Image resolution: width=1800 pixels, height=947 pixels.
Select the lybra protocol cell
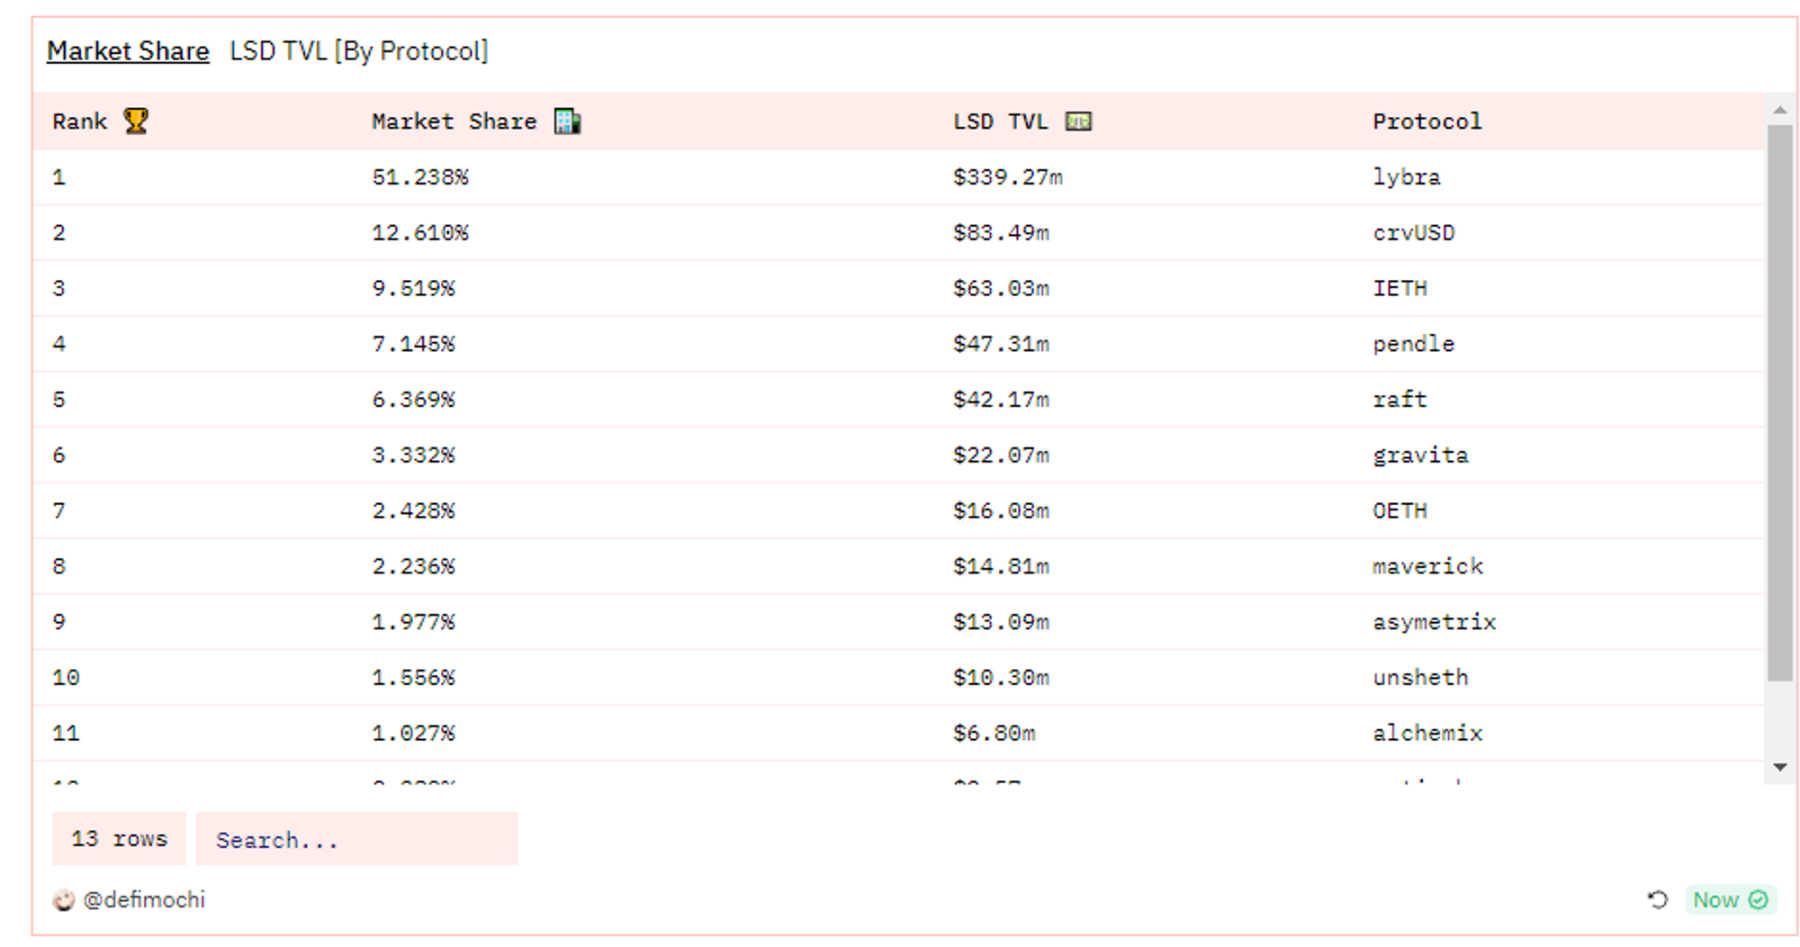1406,178
